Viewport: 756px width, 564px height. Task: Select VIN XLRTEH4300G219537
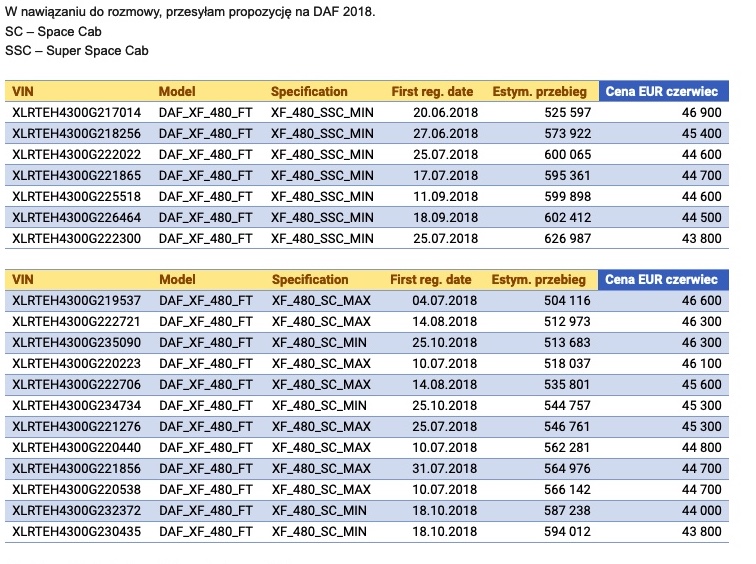[x=77, y=301]
